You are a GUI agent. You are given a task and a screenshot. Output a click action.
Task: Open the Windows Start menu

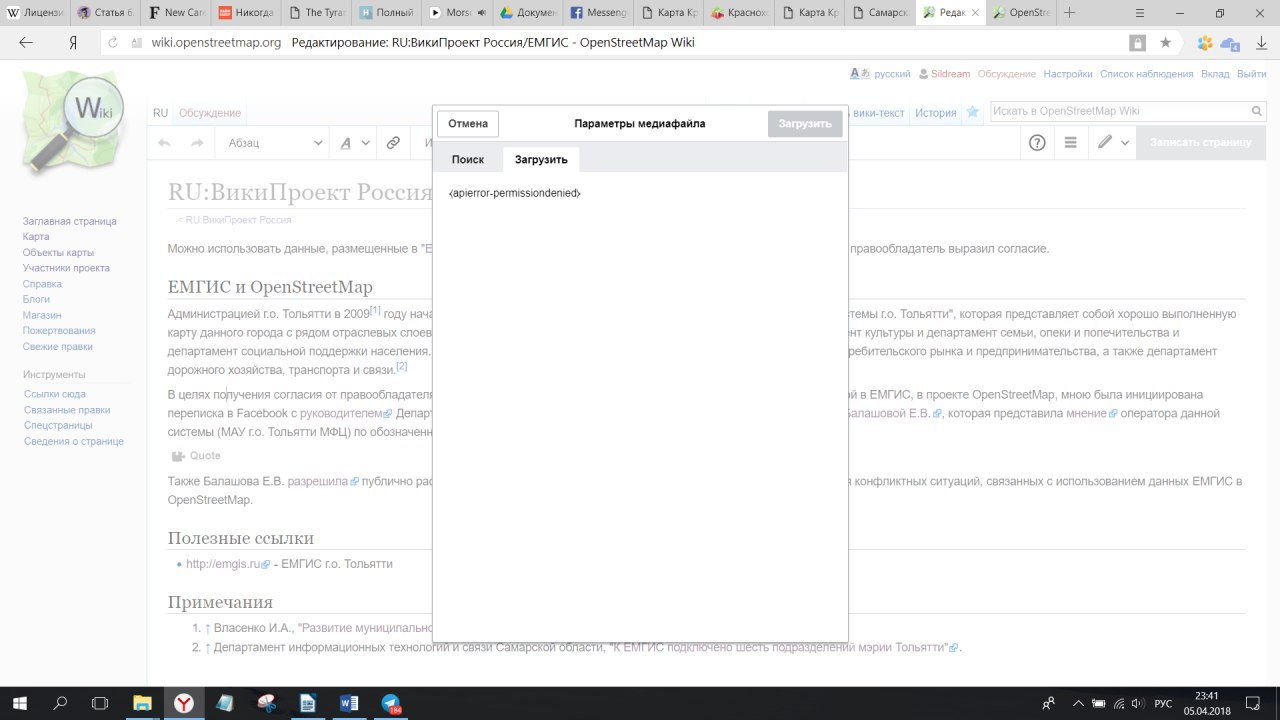[20, 703]
